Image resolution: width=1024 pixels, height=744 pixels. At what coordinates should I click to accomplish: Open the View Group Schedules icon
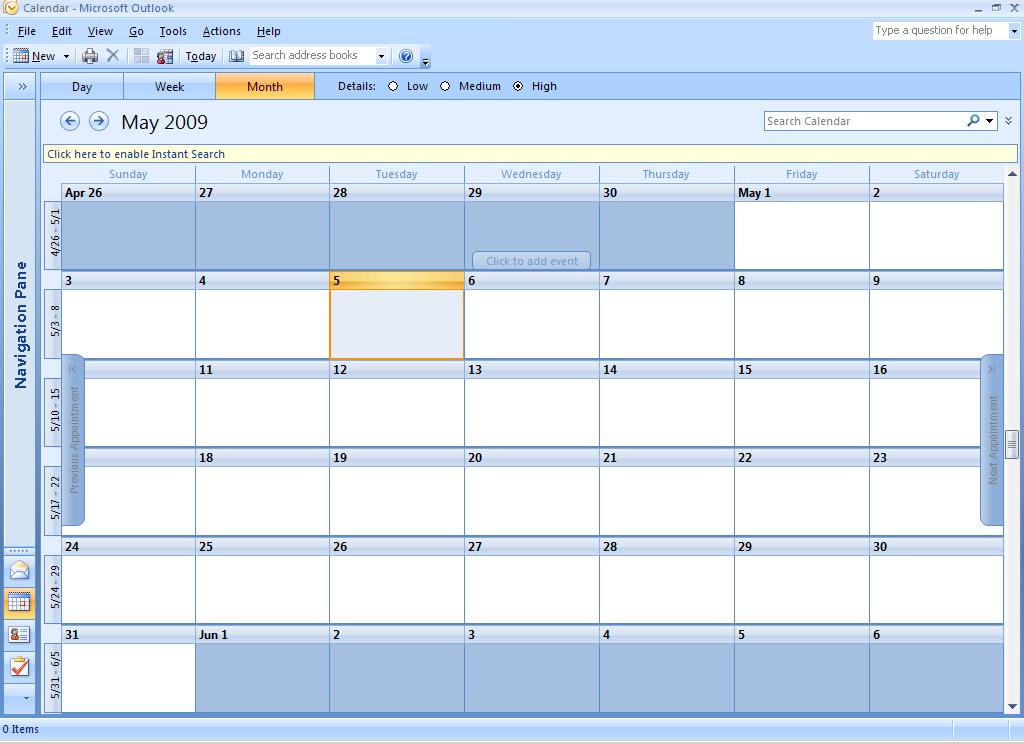pyautogui.click(x=165, y=56)
